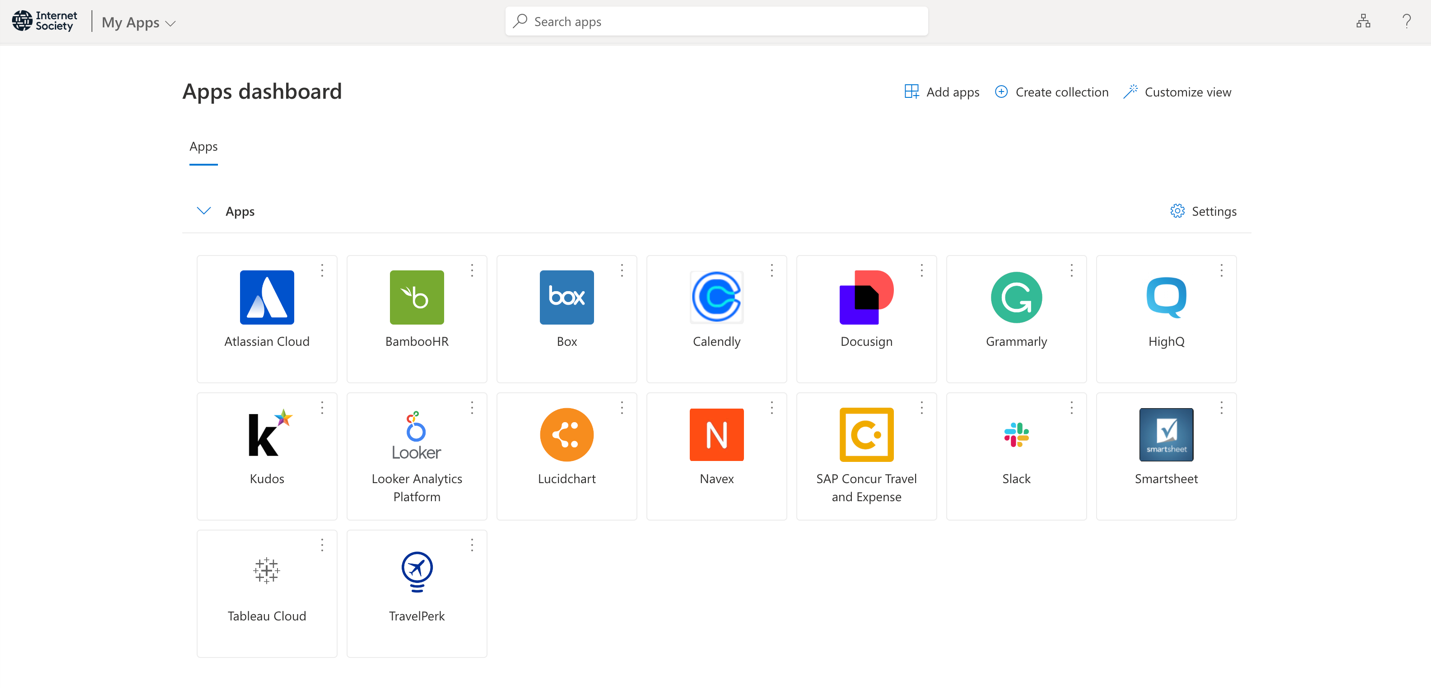
Task: Click the help question mark icon
Action: tap(1406, 21)
